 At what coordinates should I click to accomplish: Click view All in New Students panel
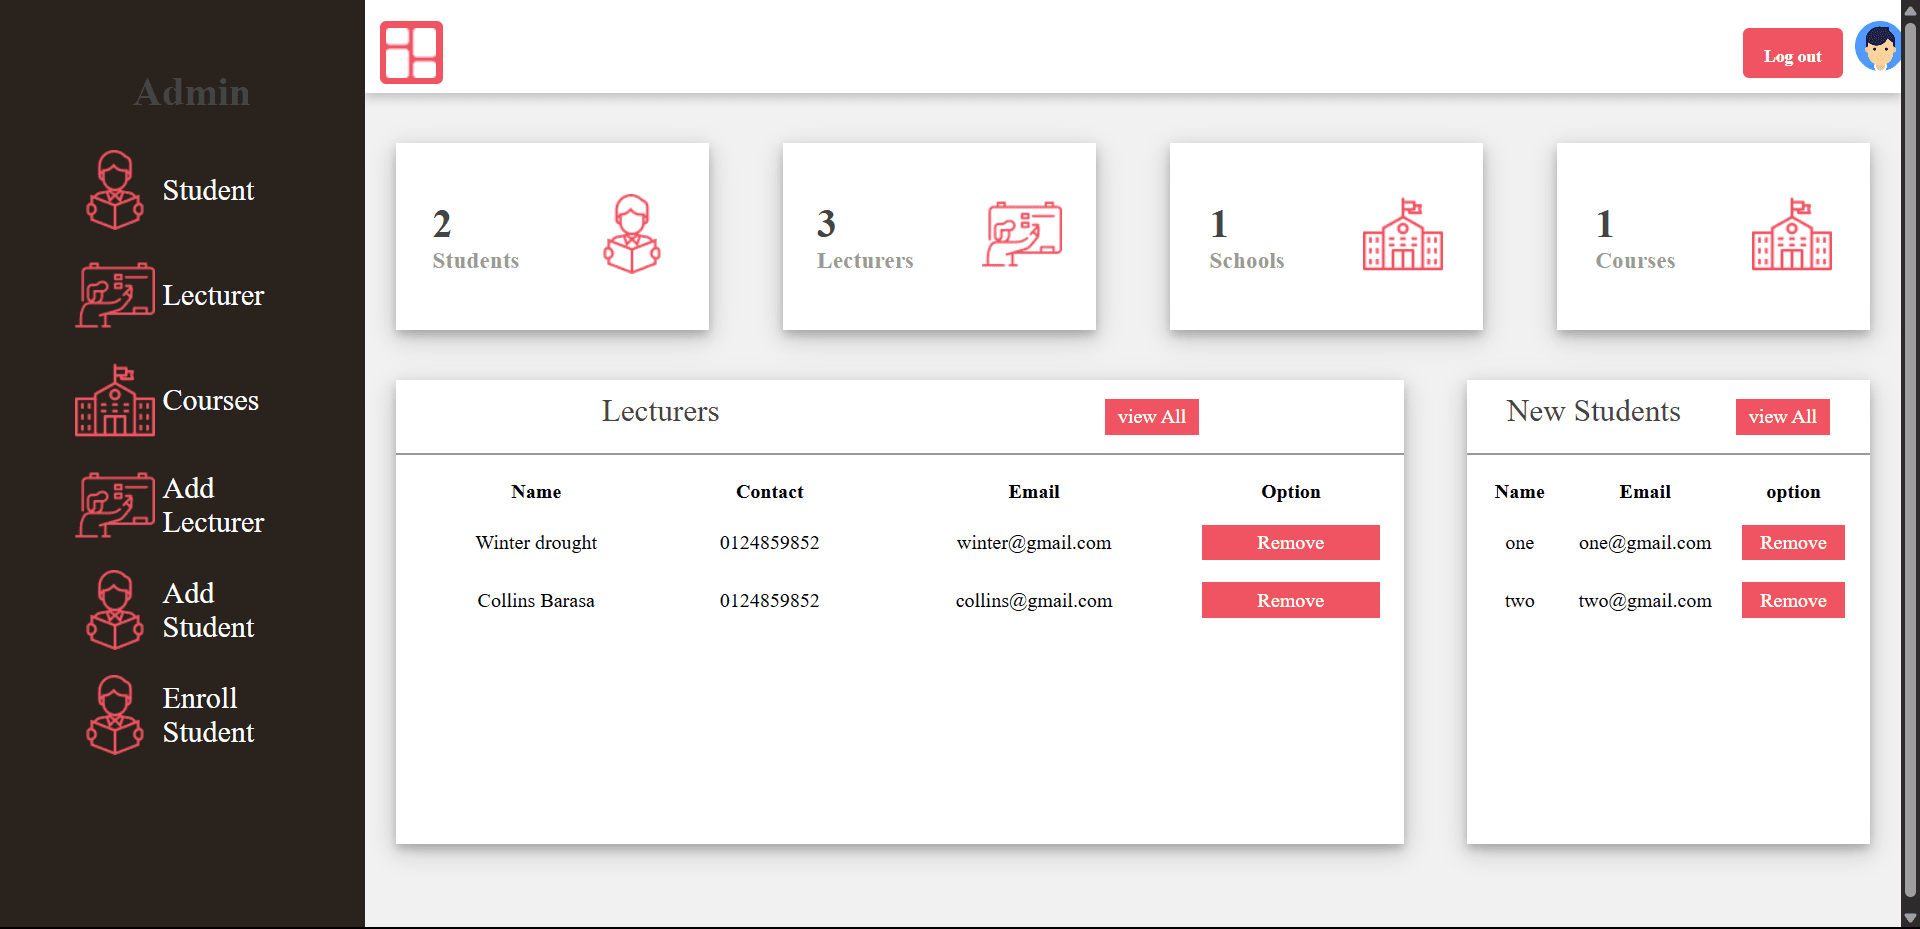1782,417
